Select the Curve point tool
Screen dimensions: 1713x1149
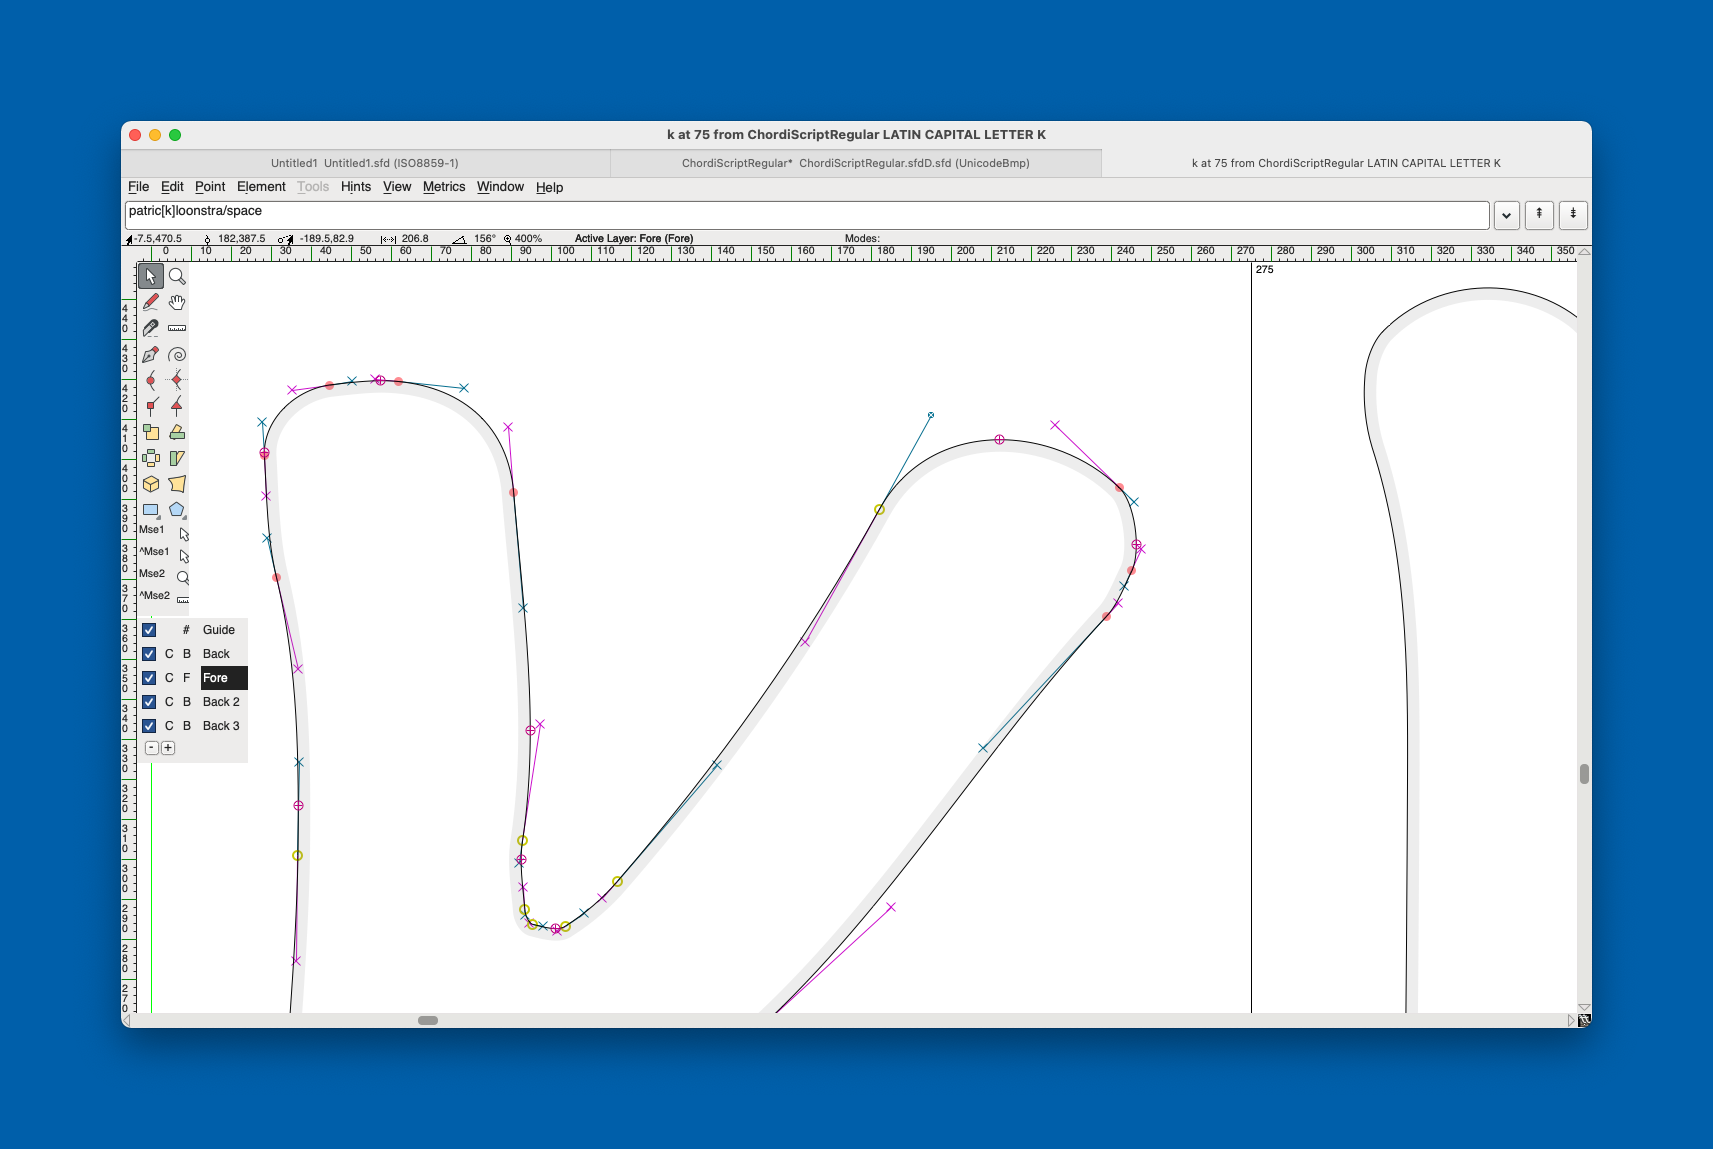pyautogui.click(x=151, y=380)
